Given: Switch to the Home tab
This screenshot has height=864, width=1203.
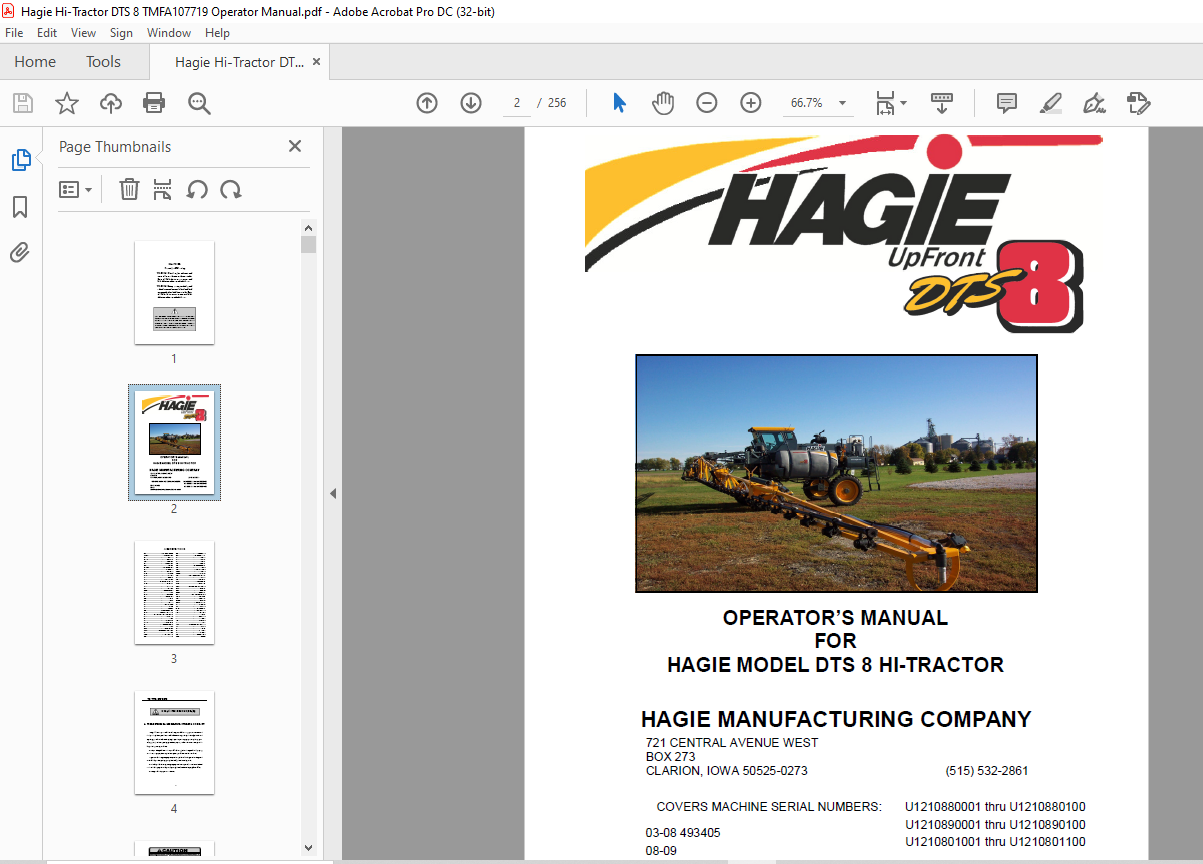Looking at the screenshot, I should click(x=35, y=62).
